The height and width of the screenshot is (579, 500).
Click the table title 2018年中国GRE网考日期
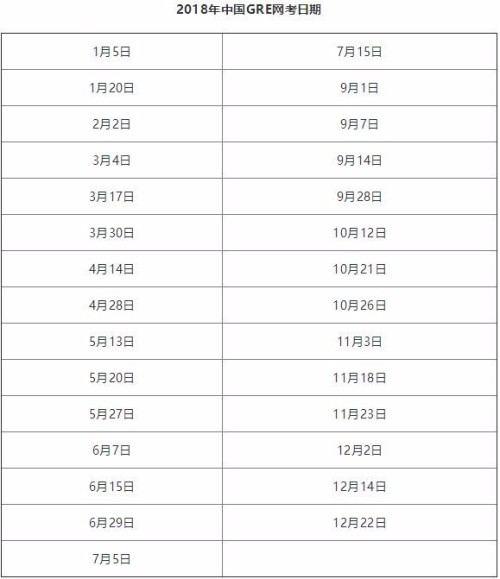coord(249,10)
